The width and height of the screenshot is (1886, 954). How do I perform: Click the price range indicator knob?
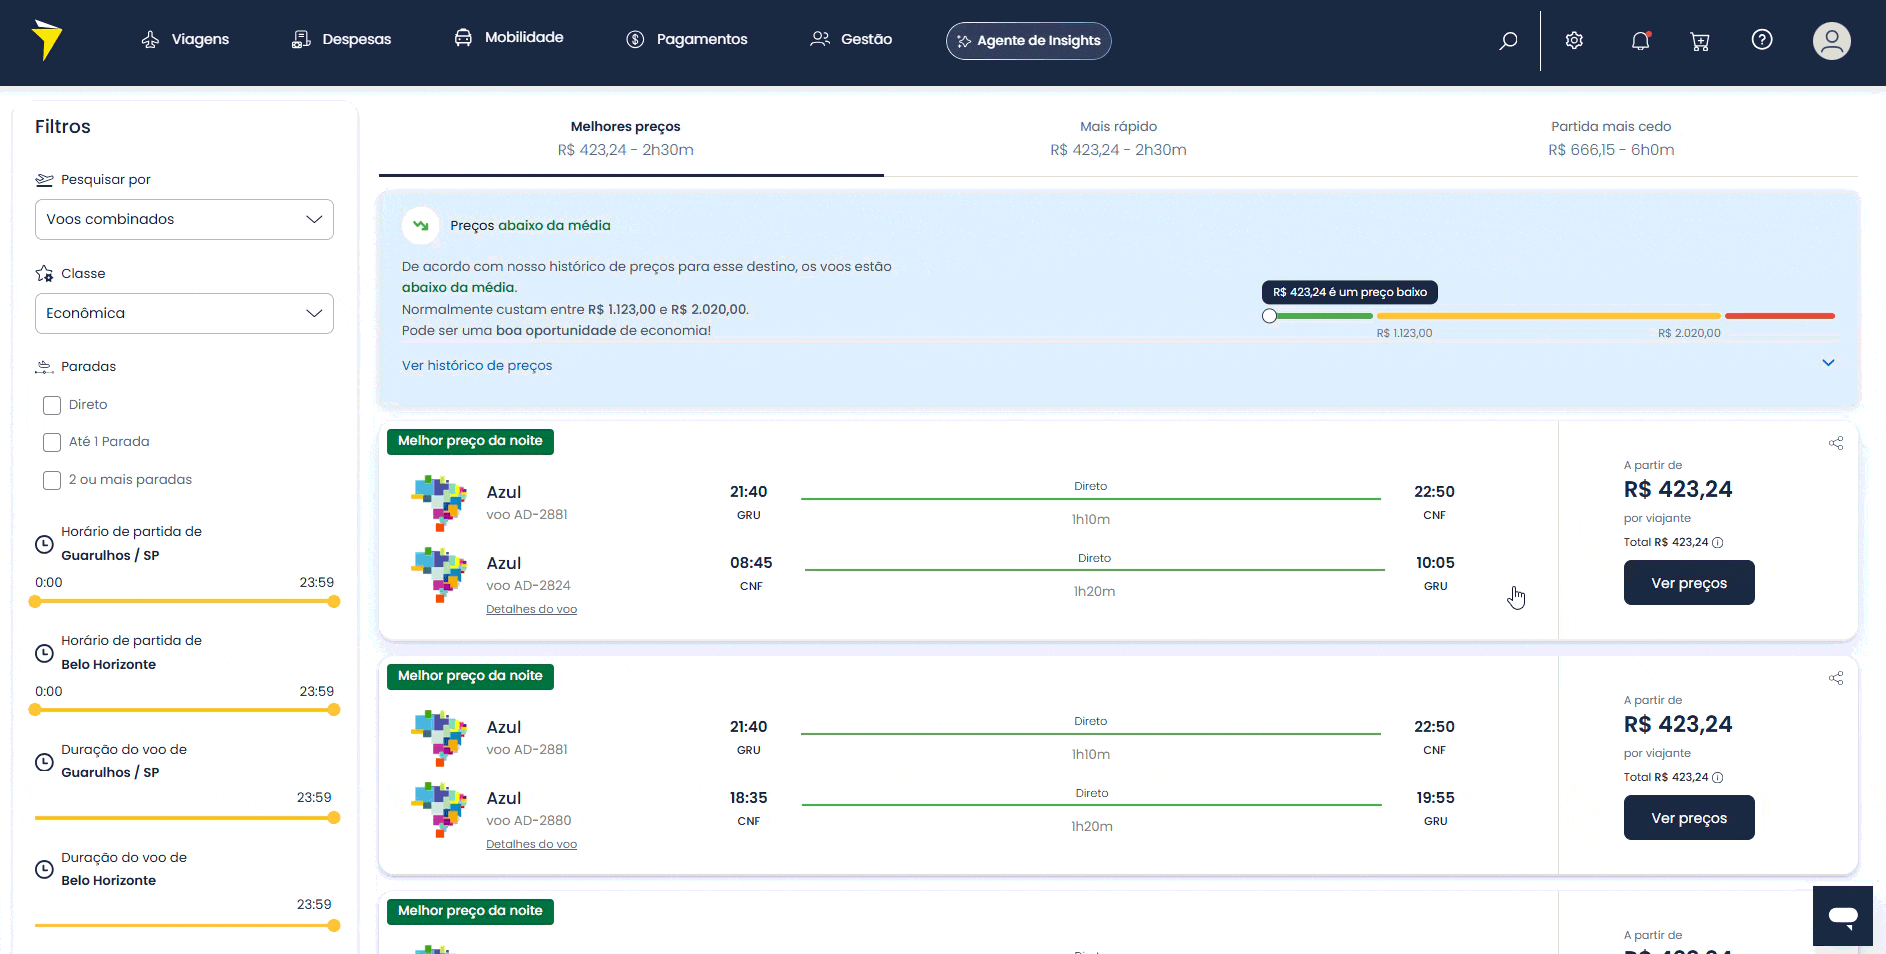pyautogui.click(x=1269, y=316)
